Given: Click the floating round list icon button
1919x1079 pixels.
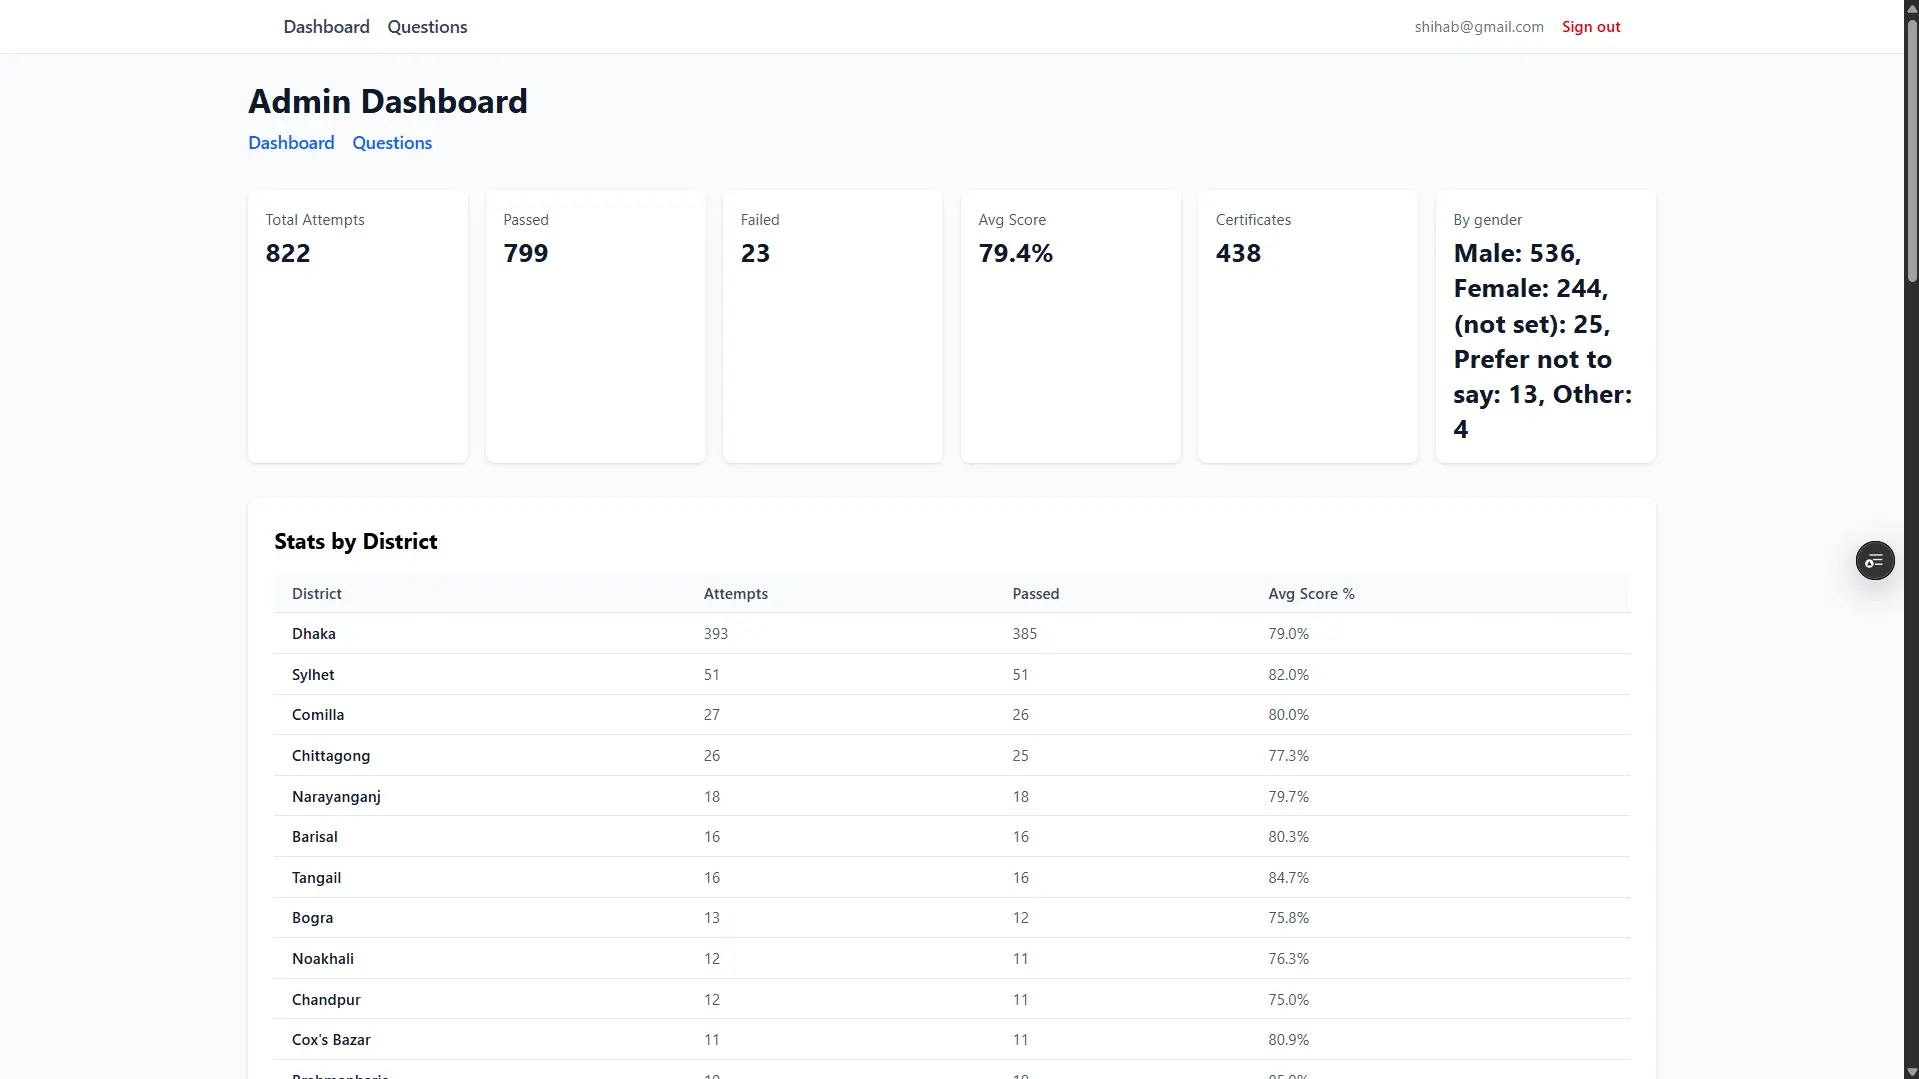Looking at the screenshot, I should 1874,561.
